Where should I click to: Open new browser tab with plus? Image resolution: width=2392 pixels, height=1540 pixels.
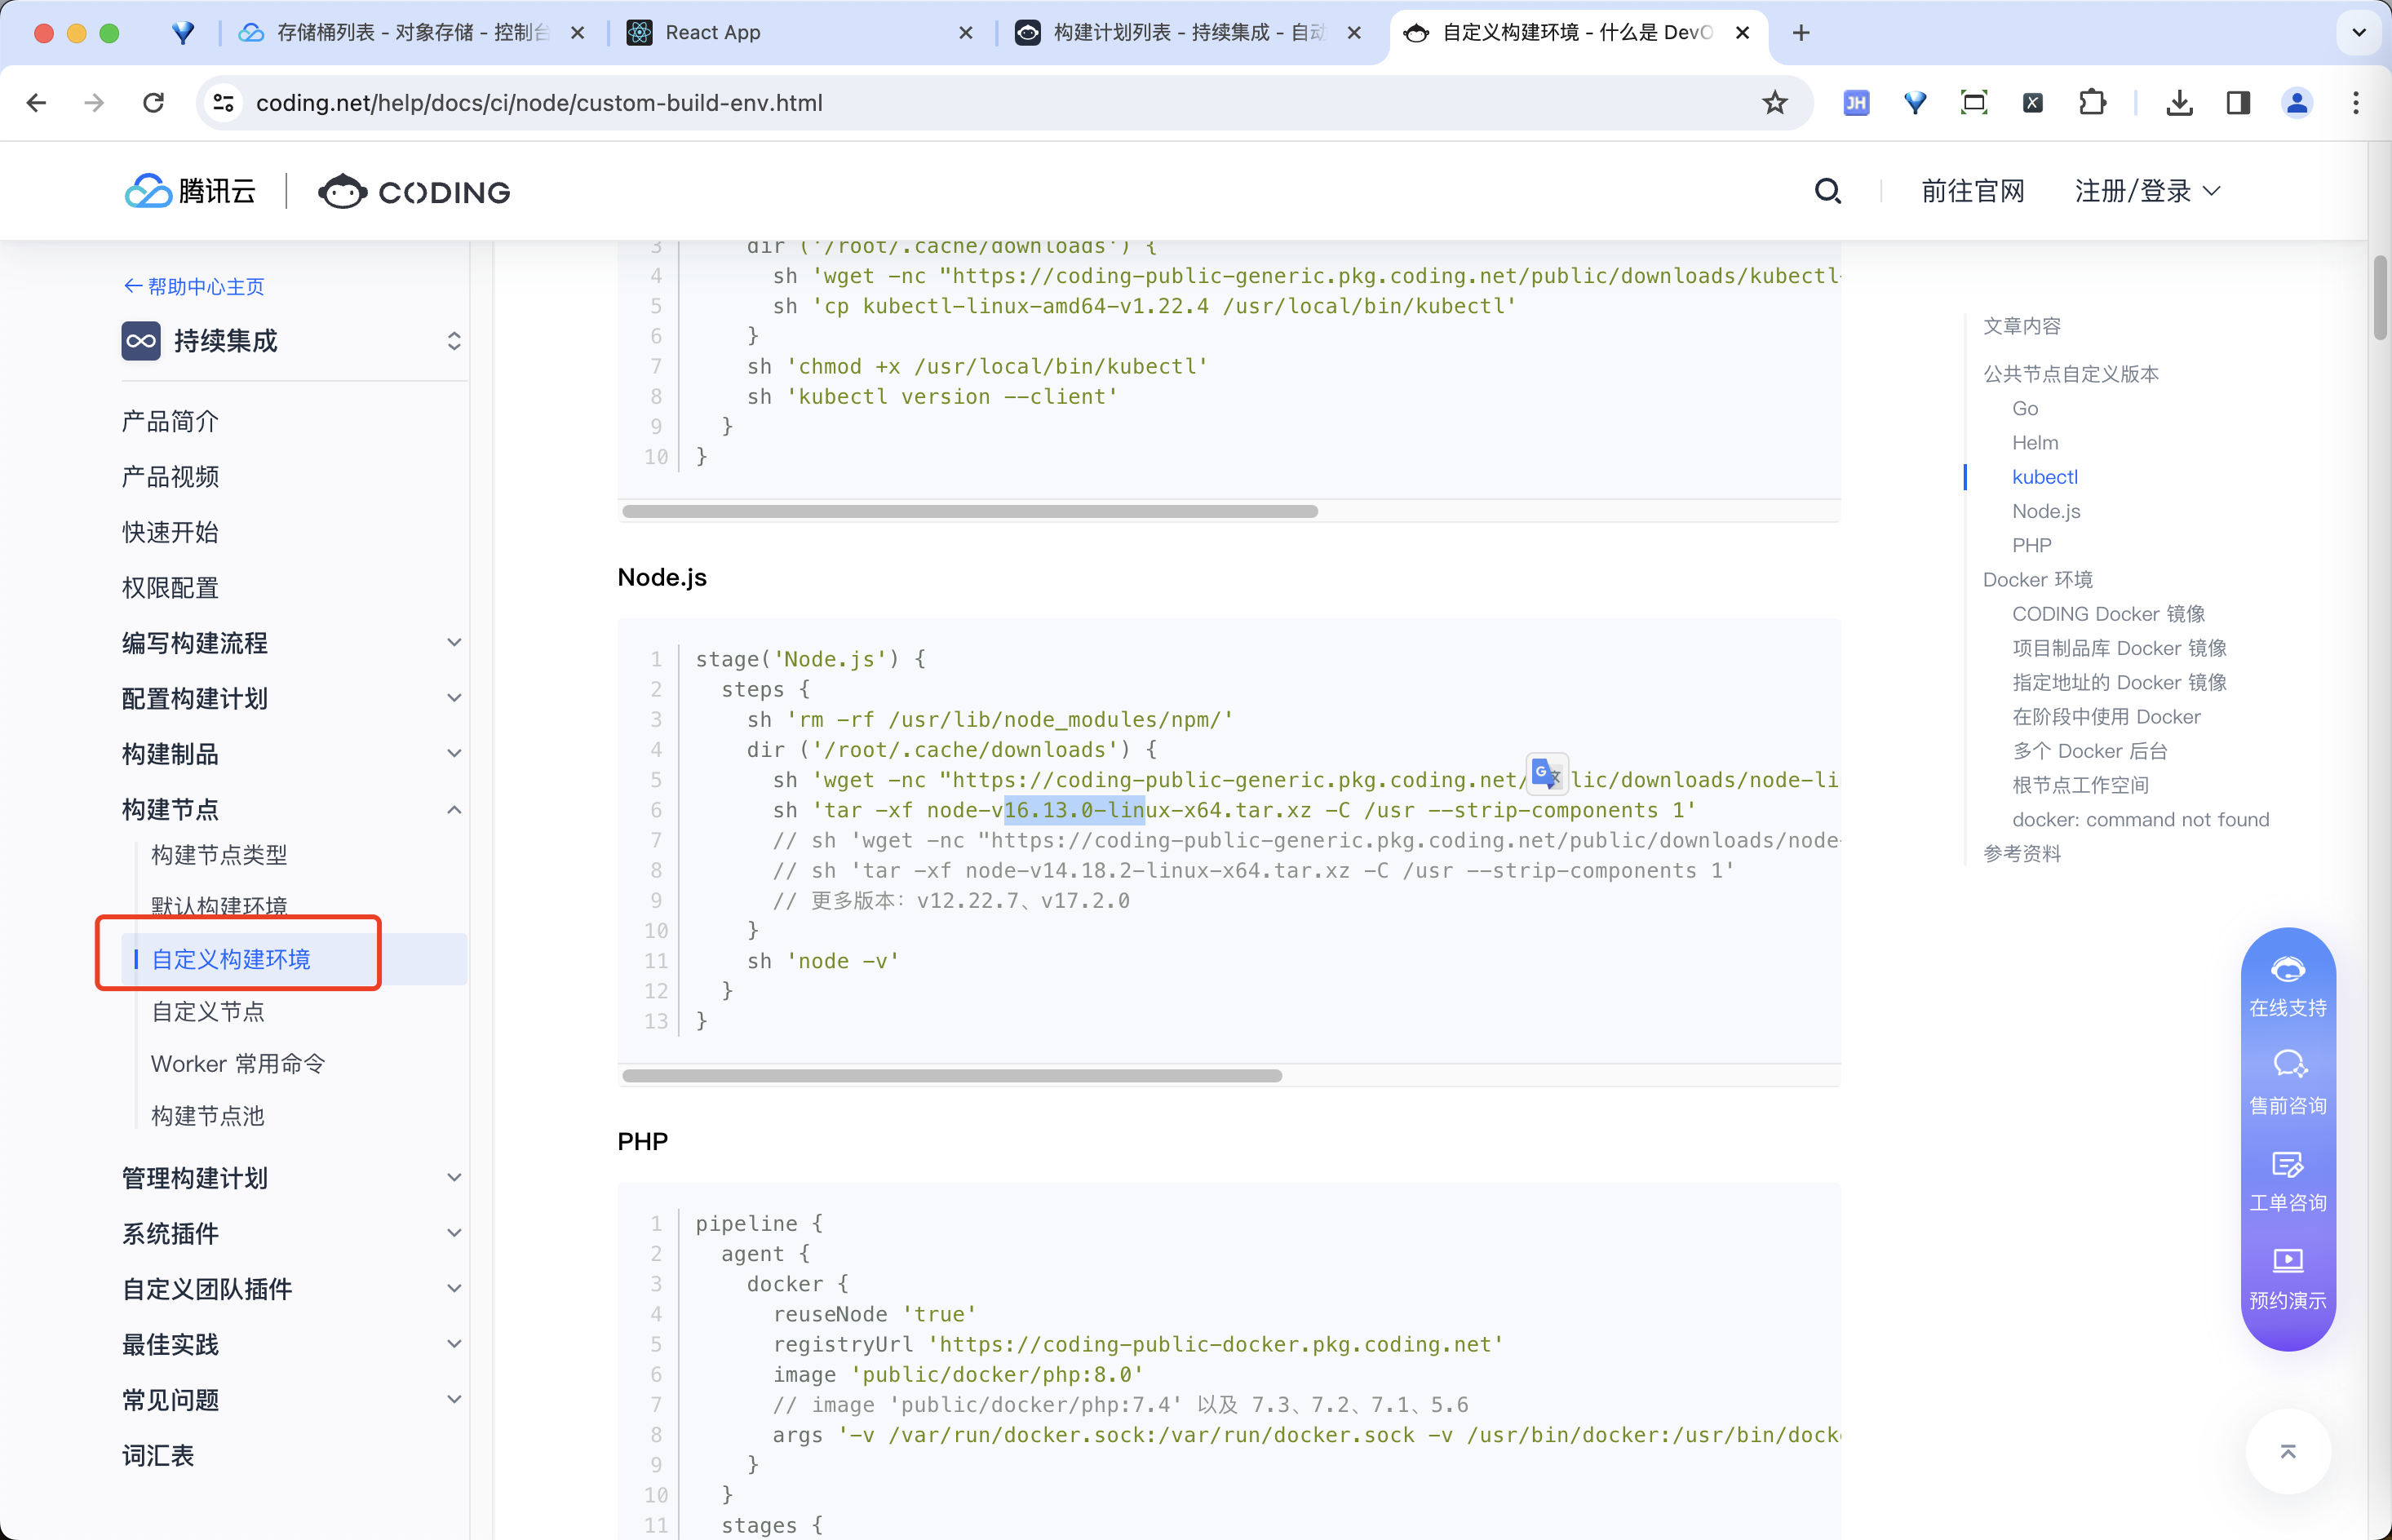(x=1801, y=33)
